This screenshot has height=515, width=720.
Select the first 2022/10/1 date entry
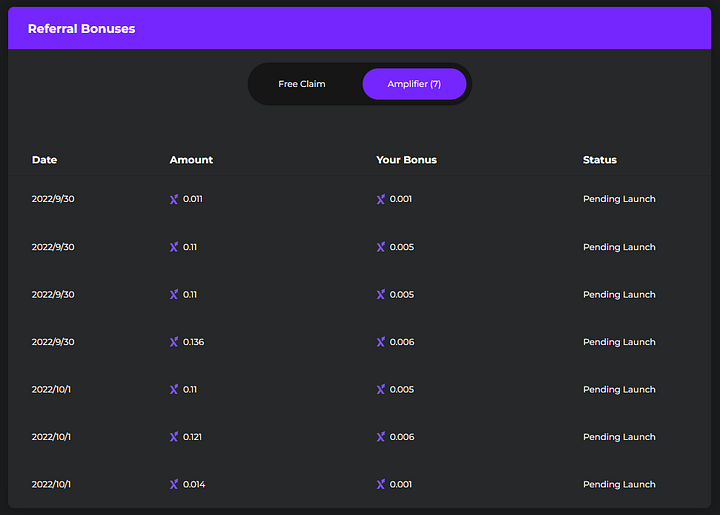click(x=51, y=390)
